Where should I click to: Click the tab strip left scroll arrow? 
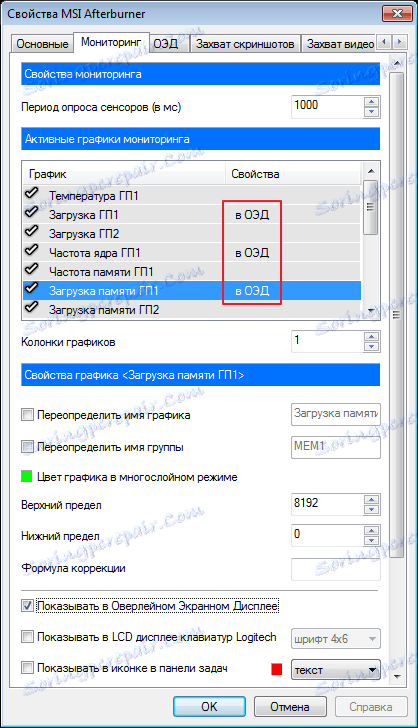click(x=384, y=43)
